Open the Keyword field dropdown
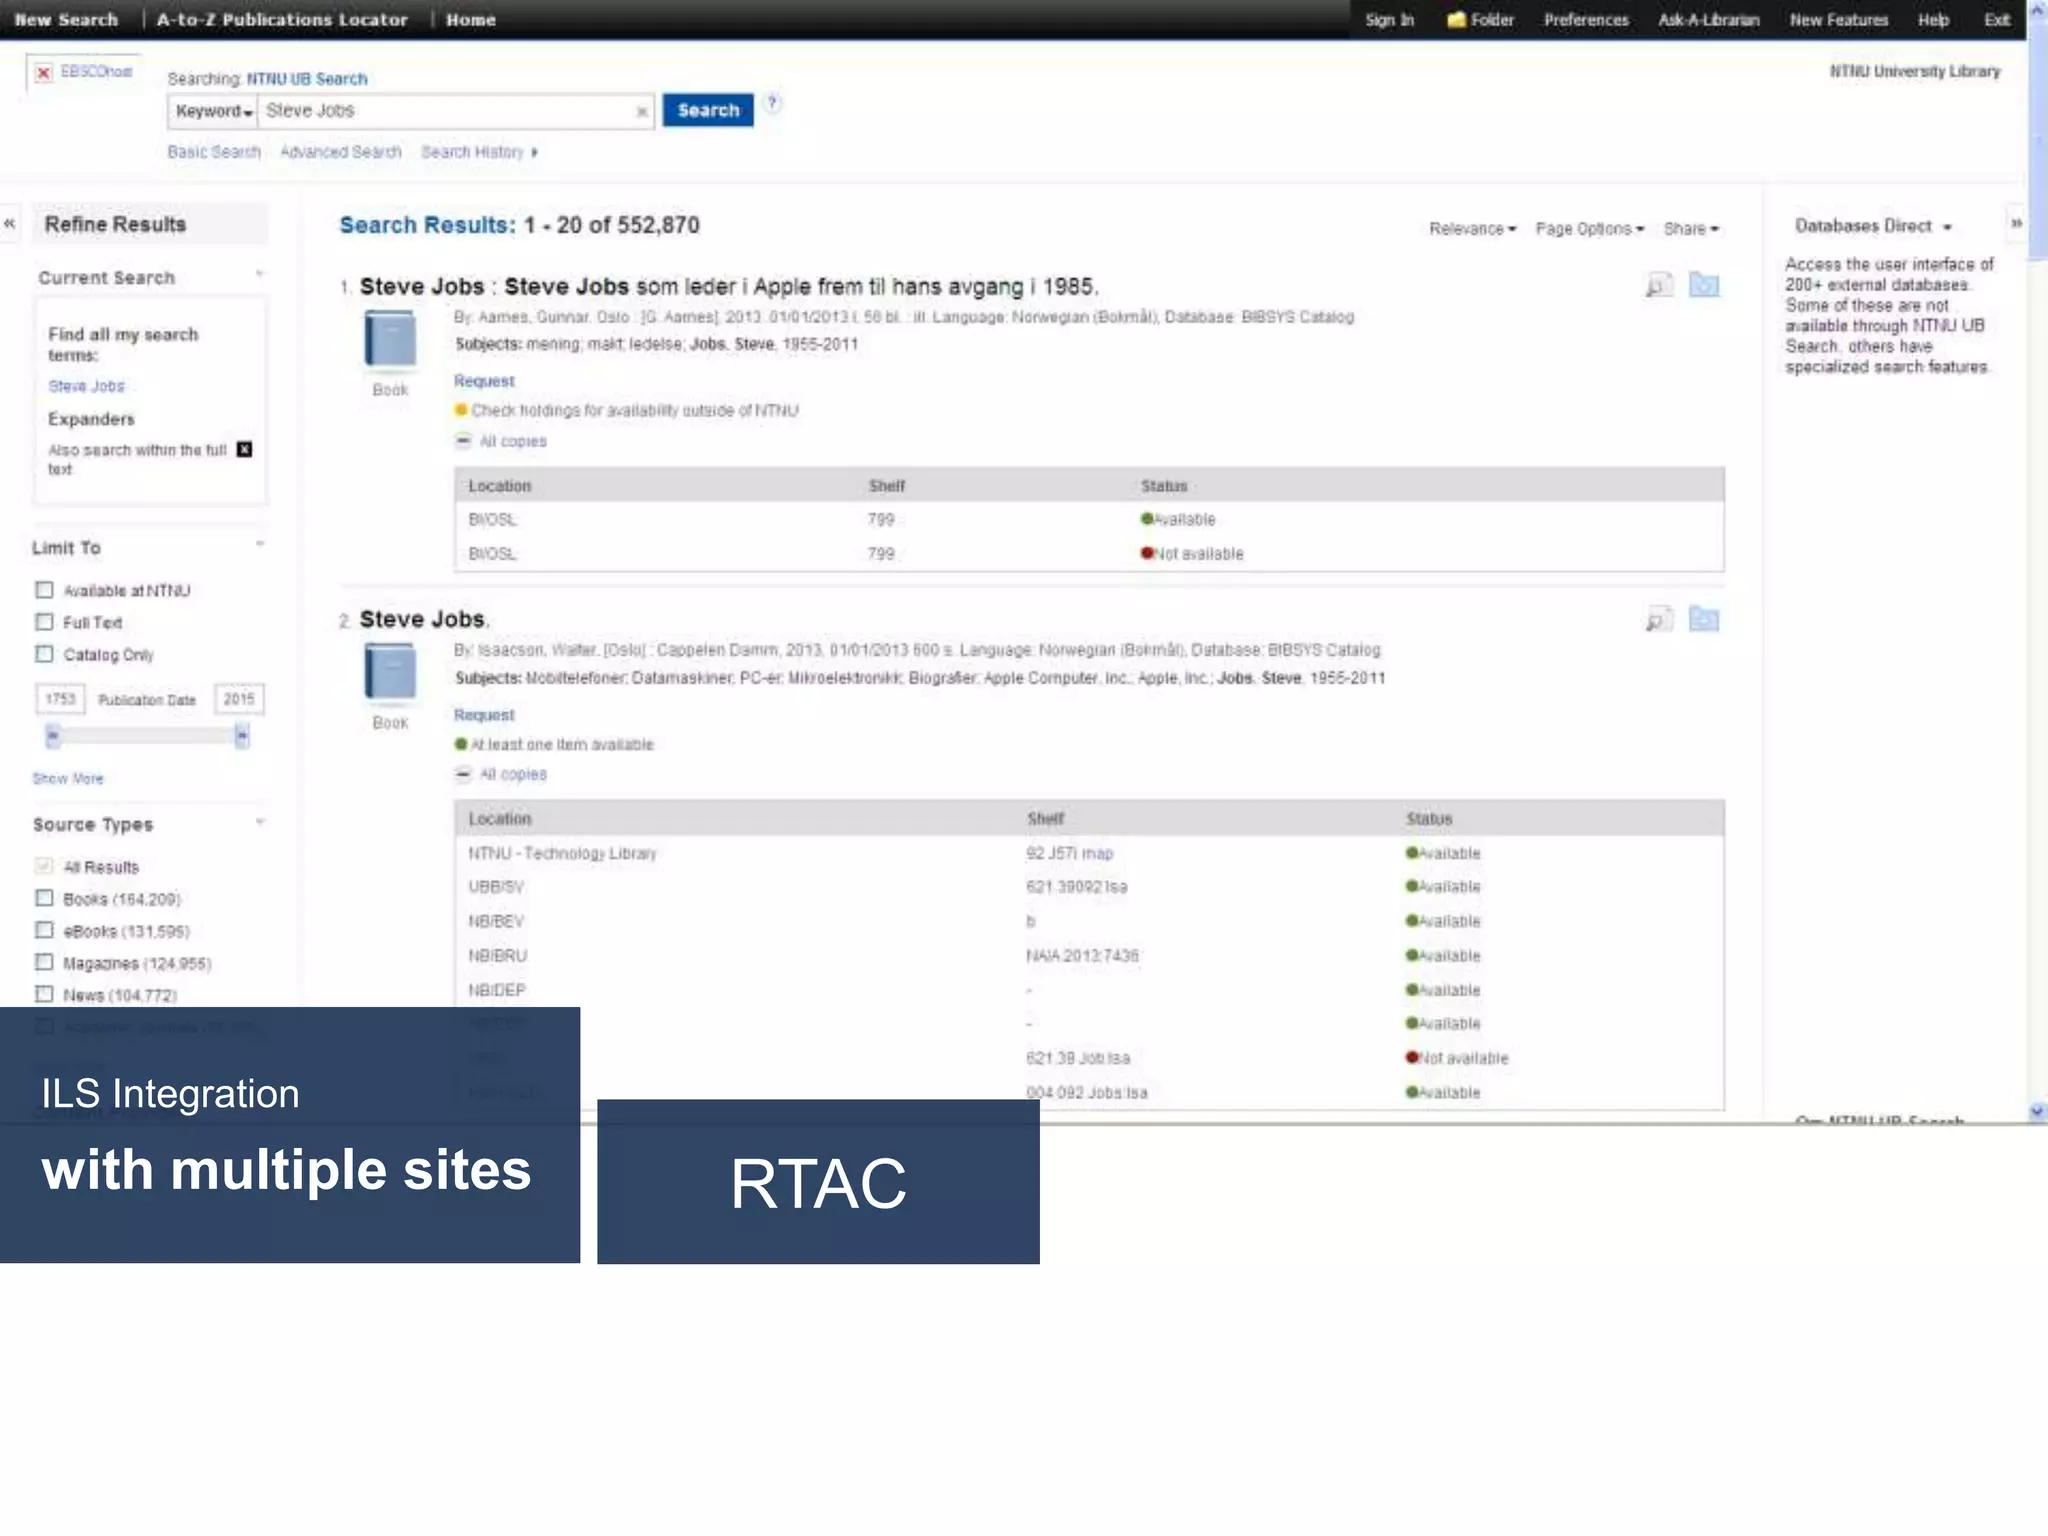Viewport: 2048px width, 1536px height. pos(213,111)
